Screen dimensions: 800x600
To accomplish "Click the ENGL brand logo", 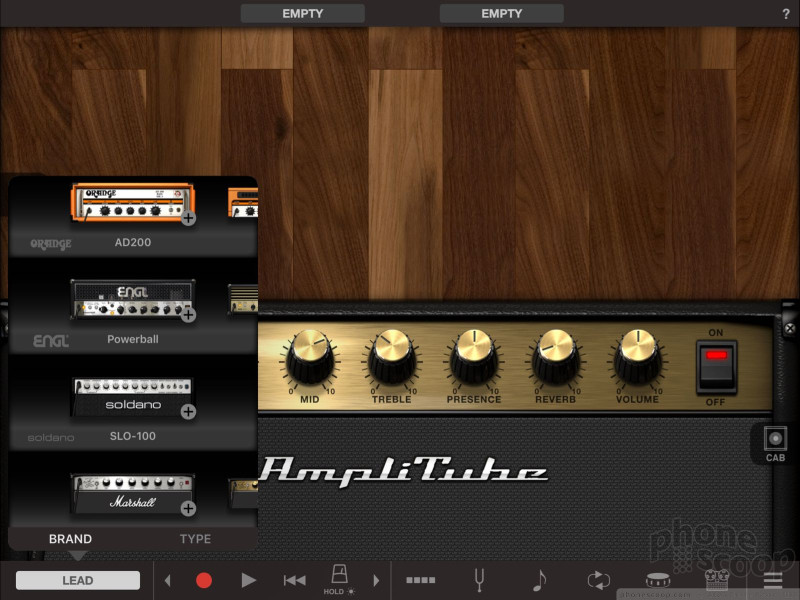I will point(51,340).
